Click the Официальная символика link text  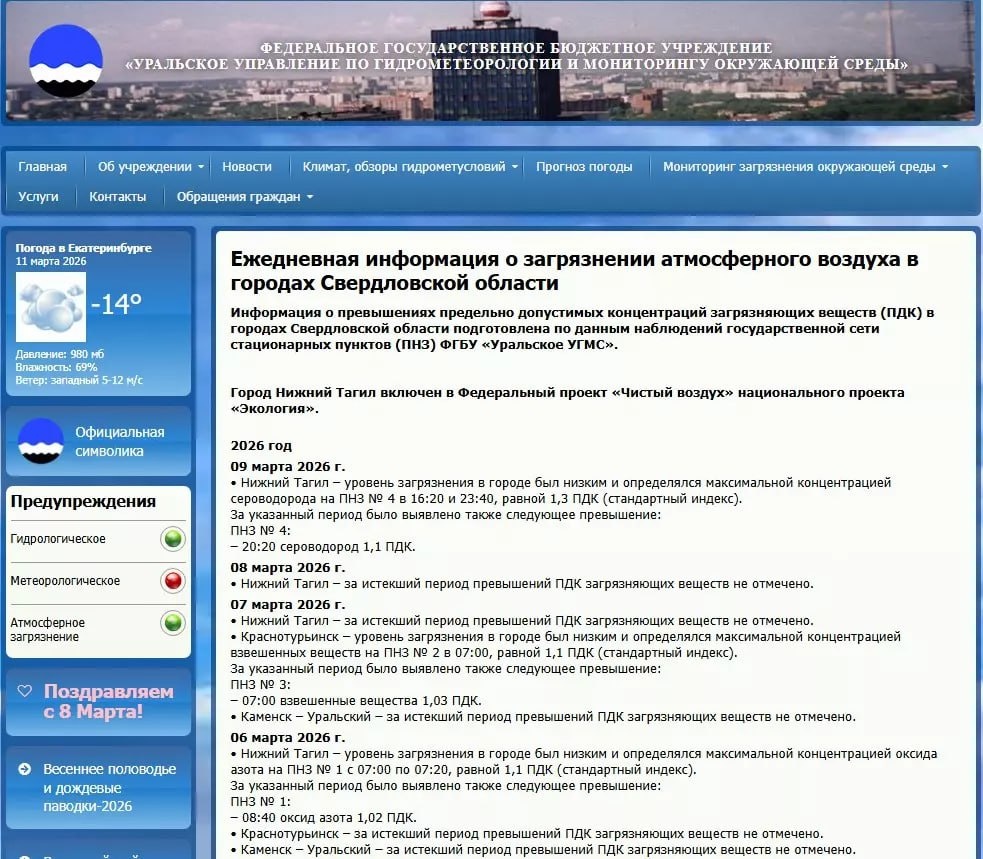[x=120, y=441]
